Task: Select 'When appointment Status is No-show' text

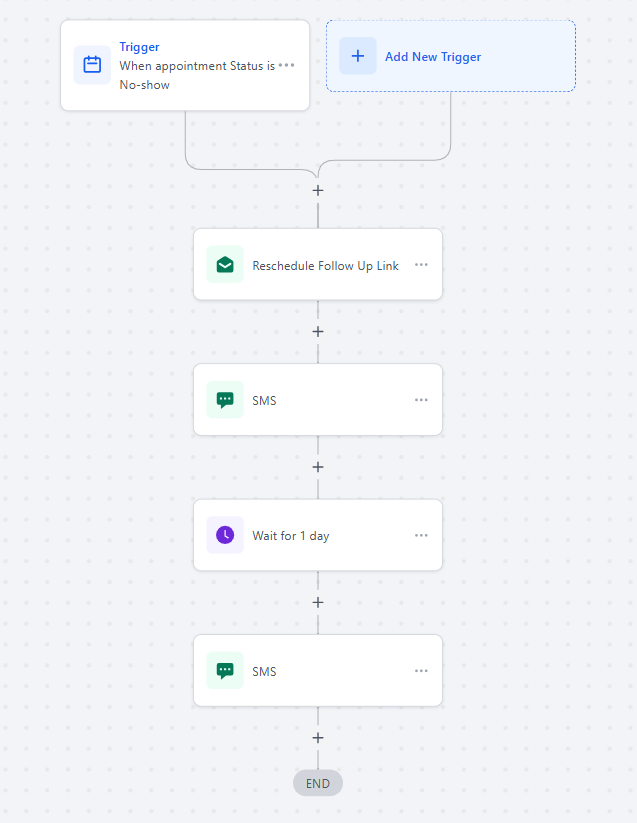Action: point(197,75)
